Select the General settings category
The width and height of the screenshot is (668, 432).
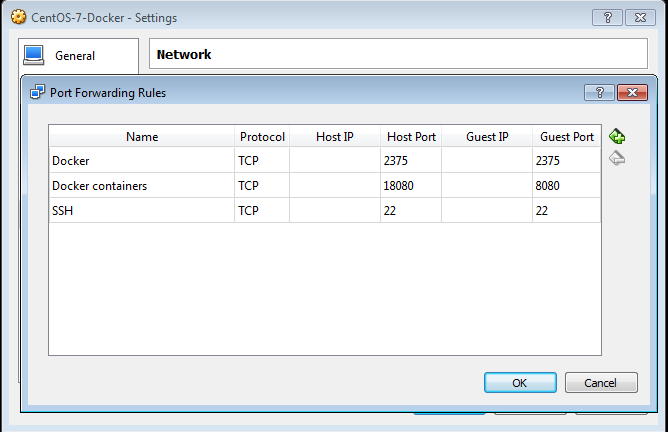[x=78, y=56]
